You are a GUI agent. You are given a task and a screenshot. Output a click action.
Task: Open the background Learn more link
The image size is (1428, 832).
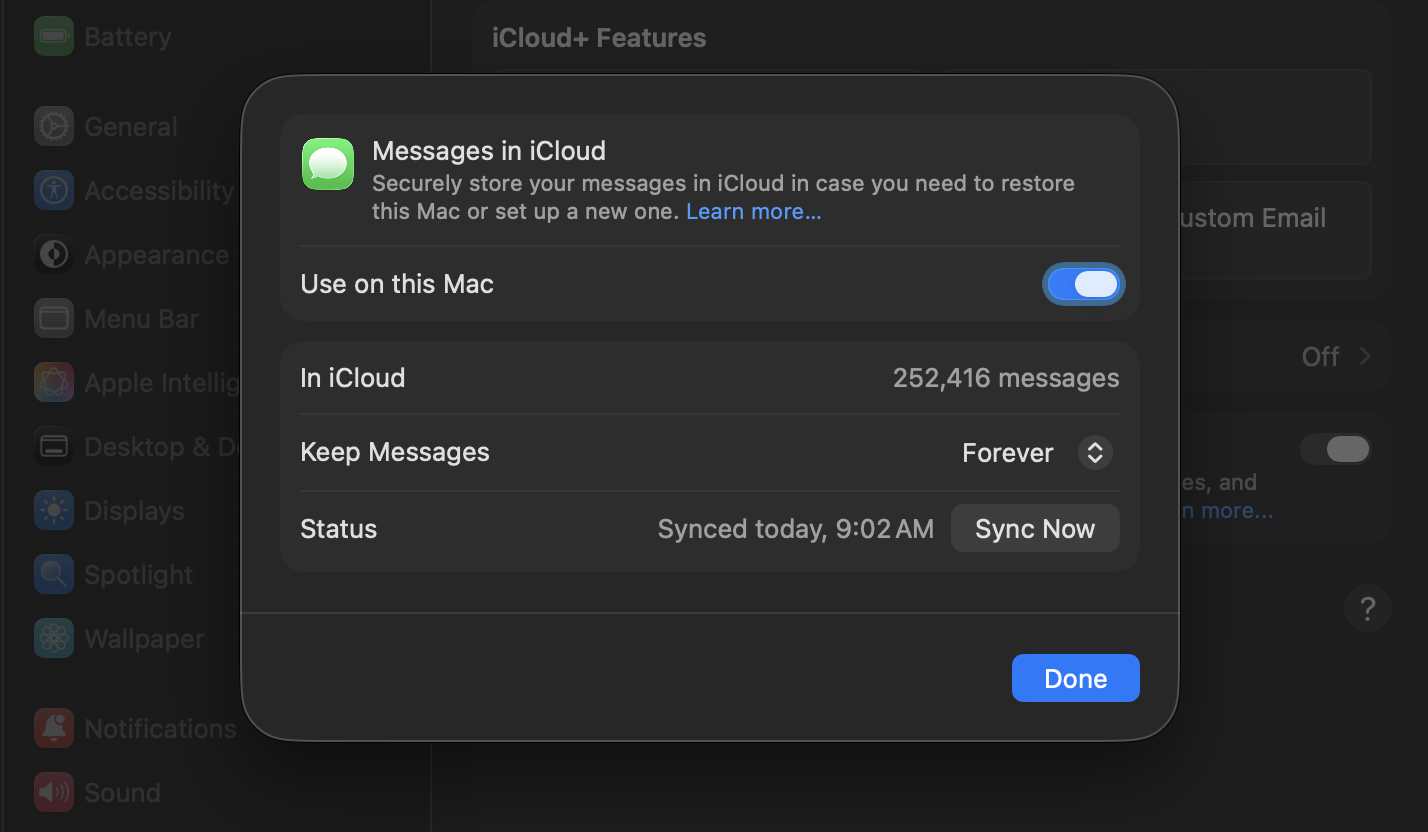pyautogui.click(x=1227, y=511)
